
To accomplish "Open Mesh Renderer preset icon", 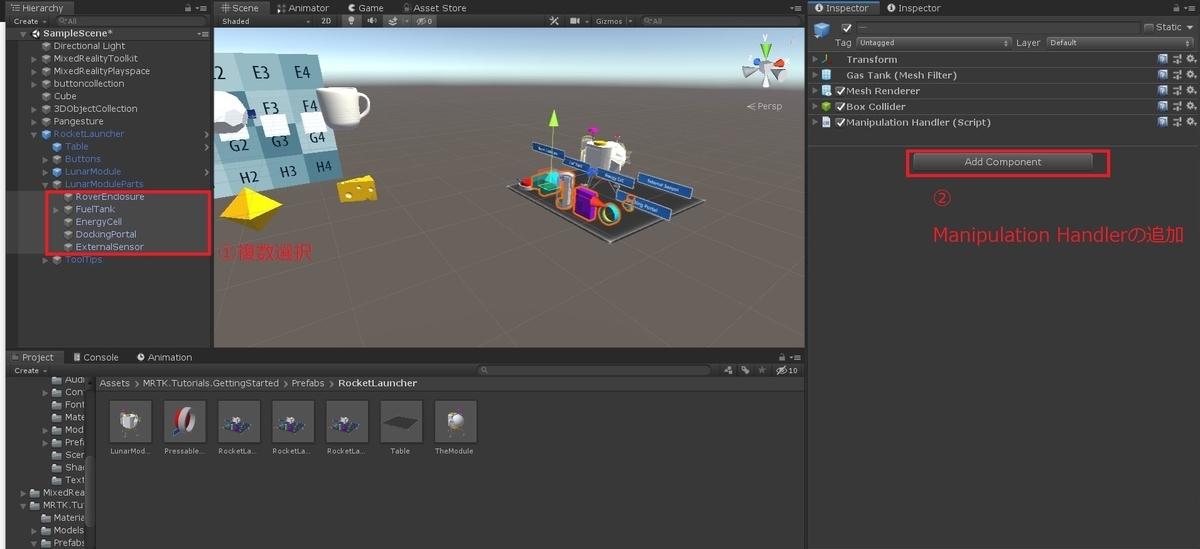I will [x=1177, y=91].
